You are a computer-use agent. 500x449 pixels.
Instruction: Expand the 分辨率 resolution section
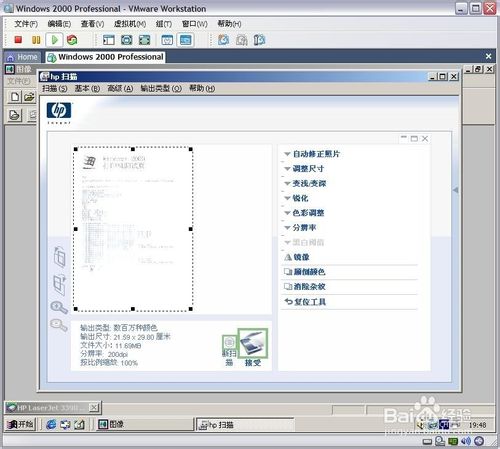pyautogui.click(x=300, y=228)
